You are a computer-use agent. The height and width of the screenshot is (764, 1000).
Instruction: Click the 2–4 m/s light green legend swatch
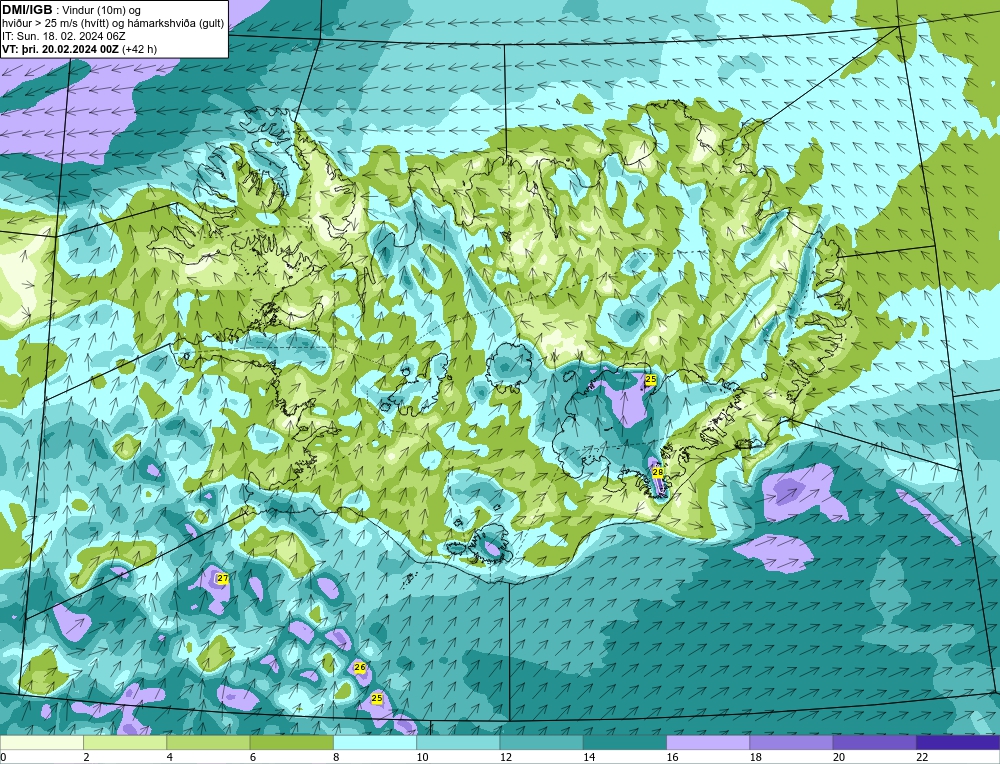tap(125, 743)
